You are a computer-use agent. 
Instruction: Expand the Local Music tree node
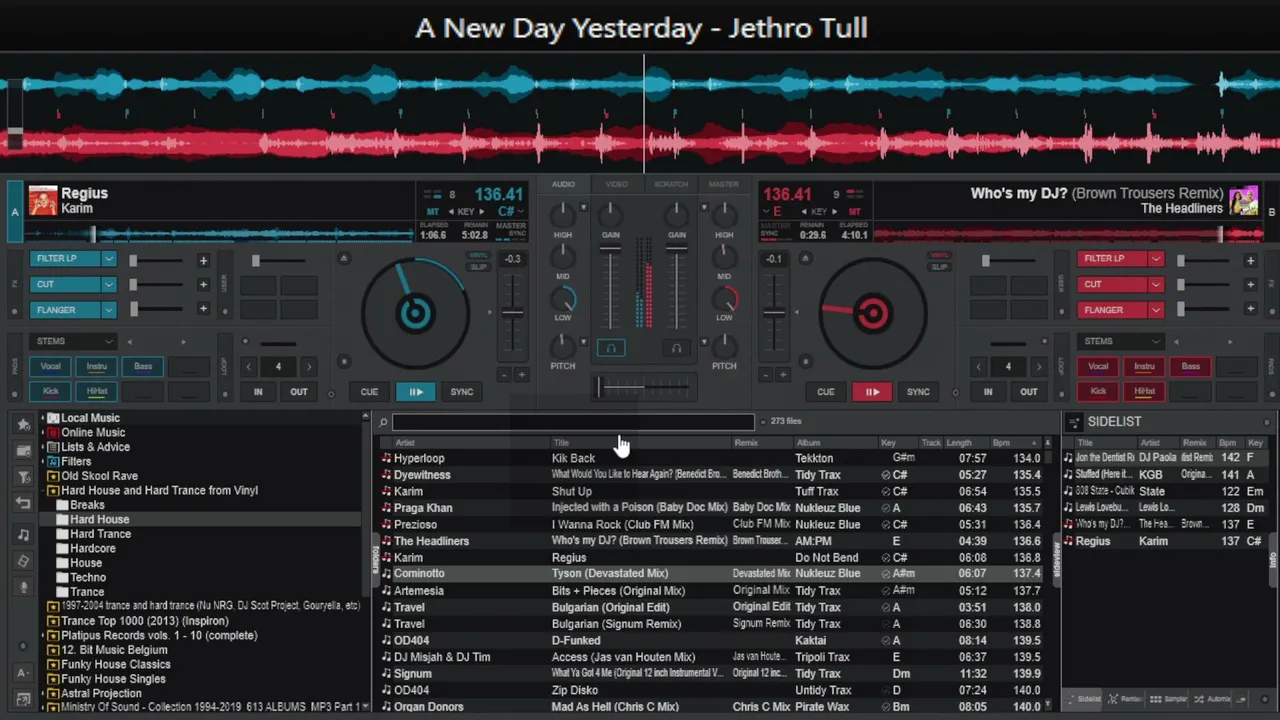[x=43, y=418]
